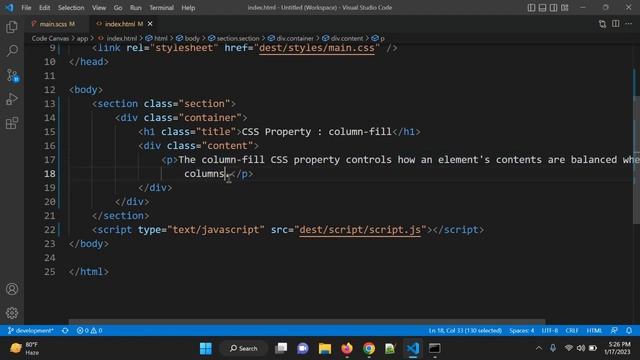Open the Accounts menu icon

coord(12,289)
